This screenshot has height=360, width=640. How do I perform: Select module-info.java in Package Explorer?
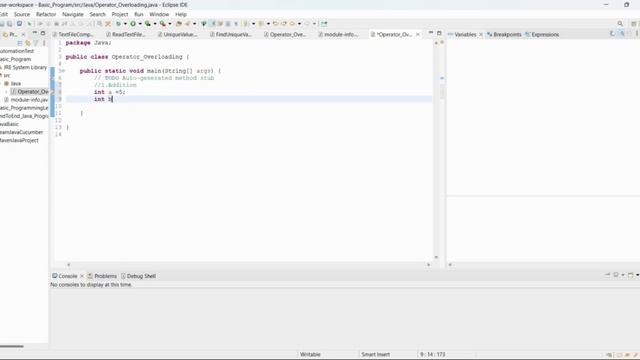pos(26,100)
